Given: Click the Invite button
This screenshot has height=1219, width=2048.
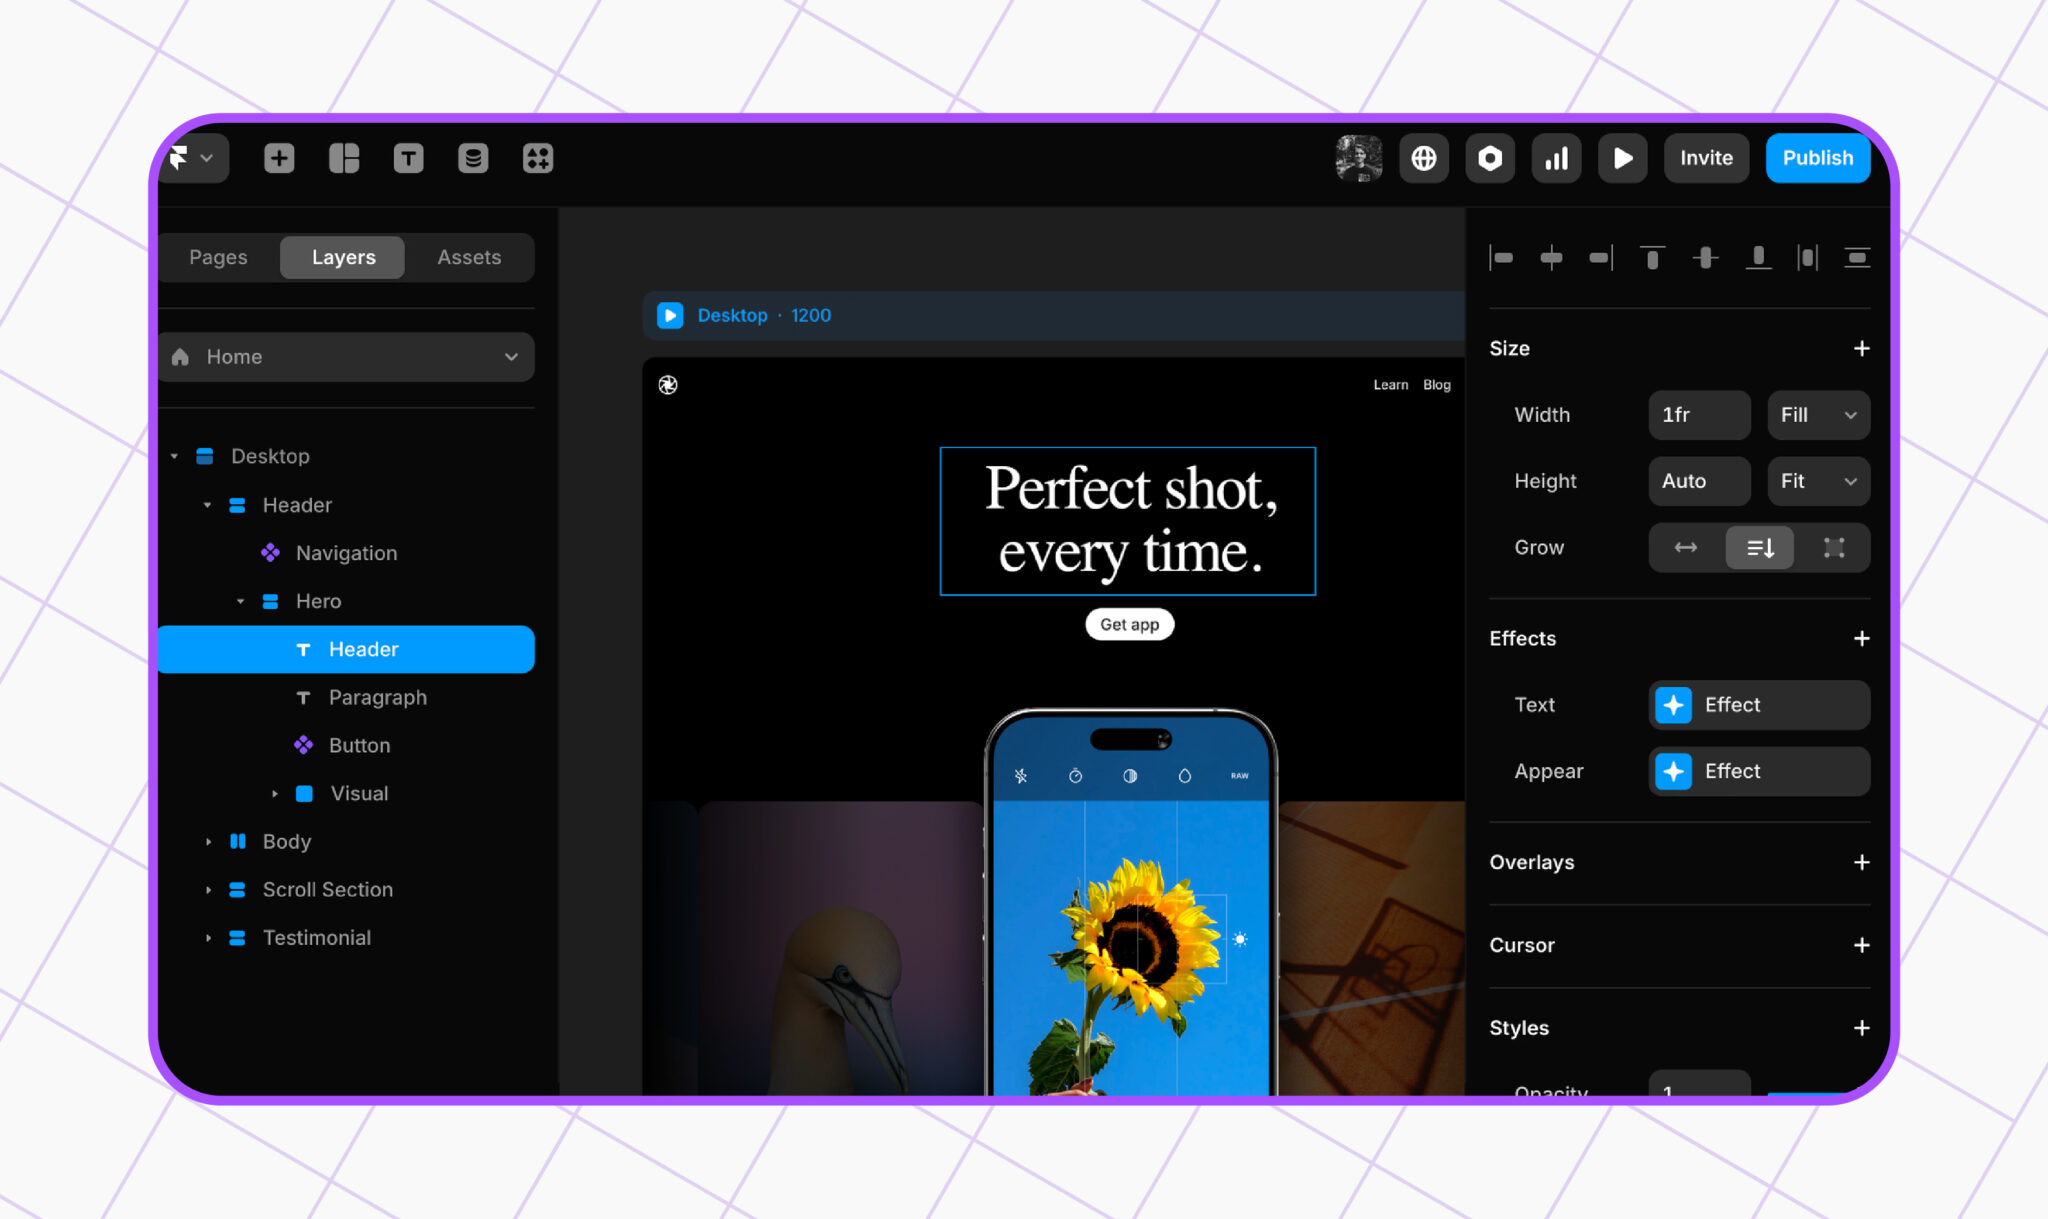Looking at the screenshot, I should click(1705, 157).
